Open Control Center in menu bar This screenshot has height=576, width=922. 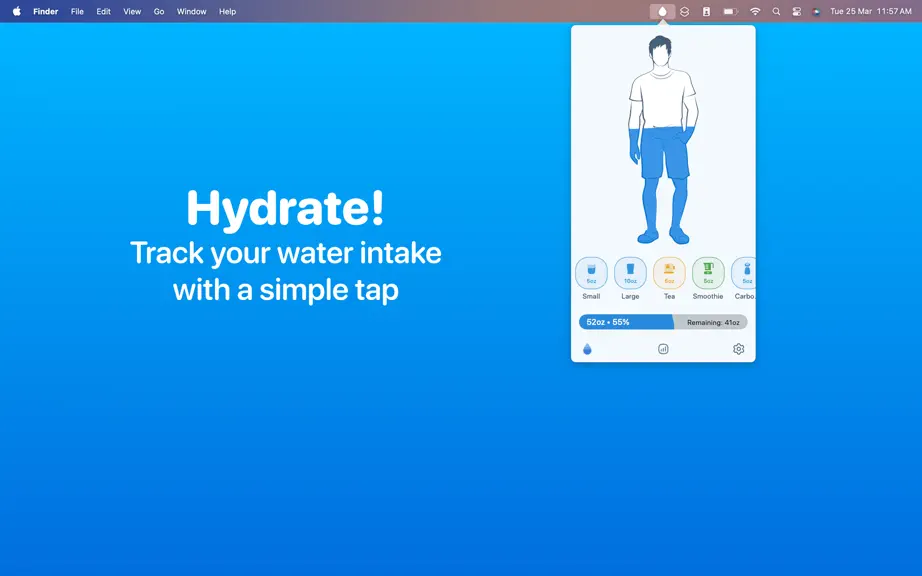797,11
